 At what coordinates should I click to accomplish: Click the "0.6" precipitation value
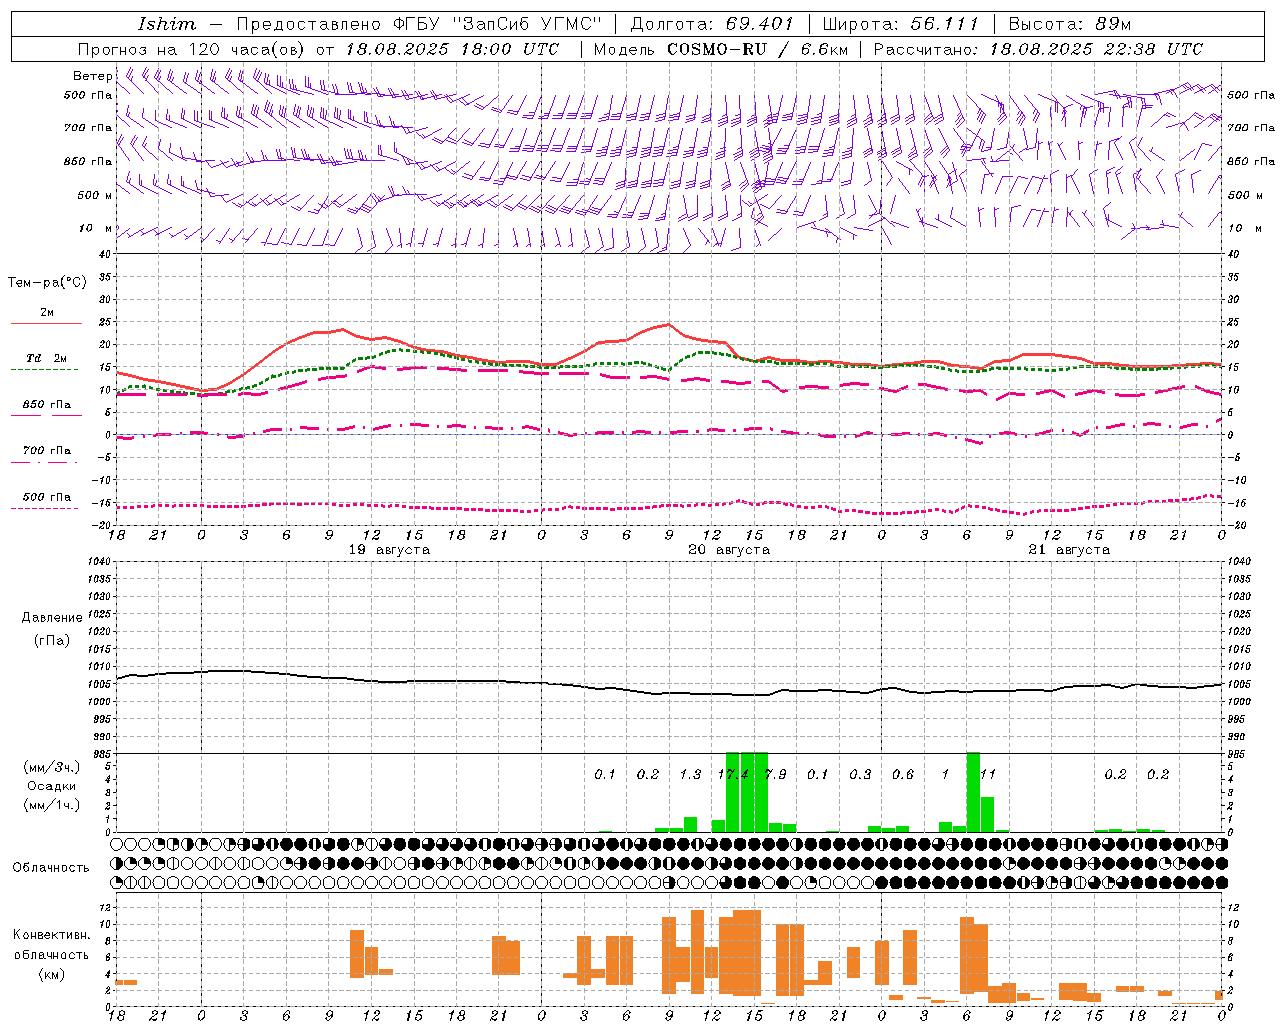[x=903, y=774]
